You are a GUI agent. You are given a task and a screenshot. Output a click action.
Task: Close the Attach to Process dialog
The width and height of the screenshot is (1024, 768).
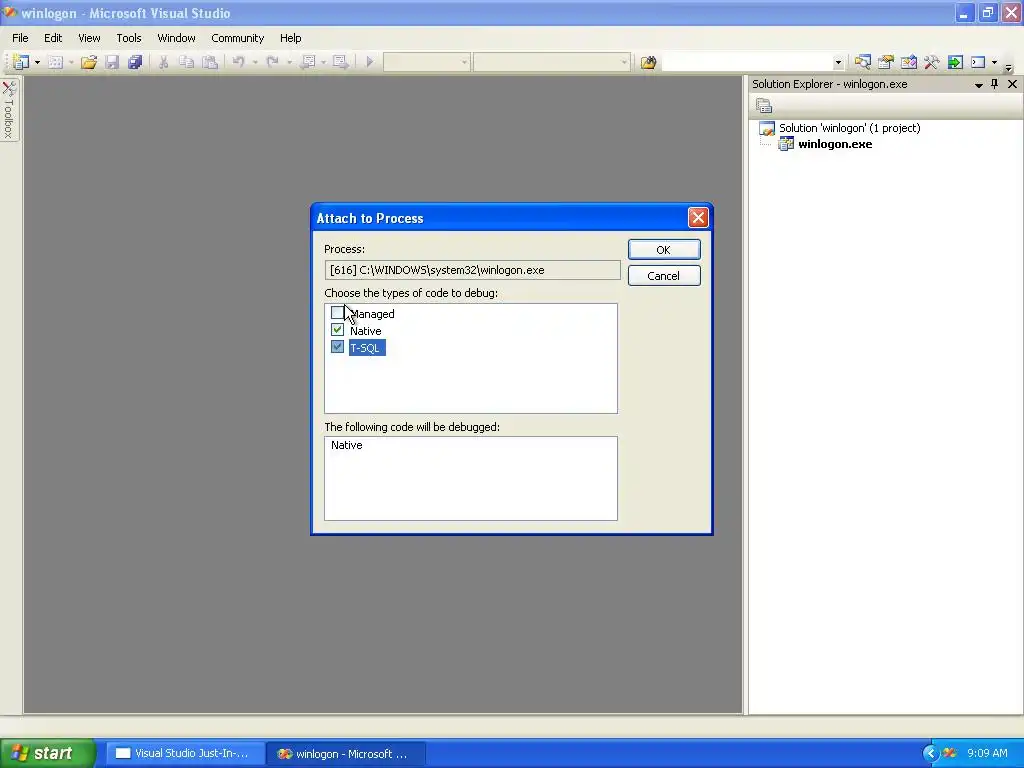point(697,217)
